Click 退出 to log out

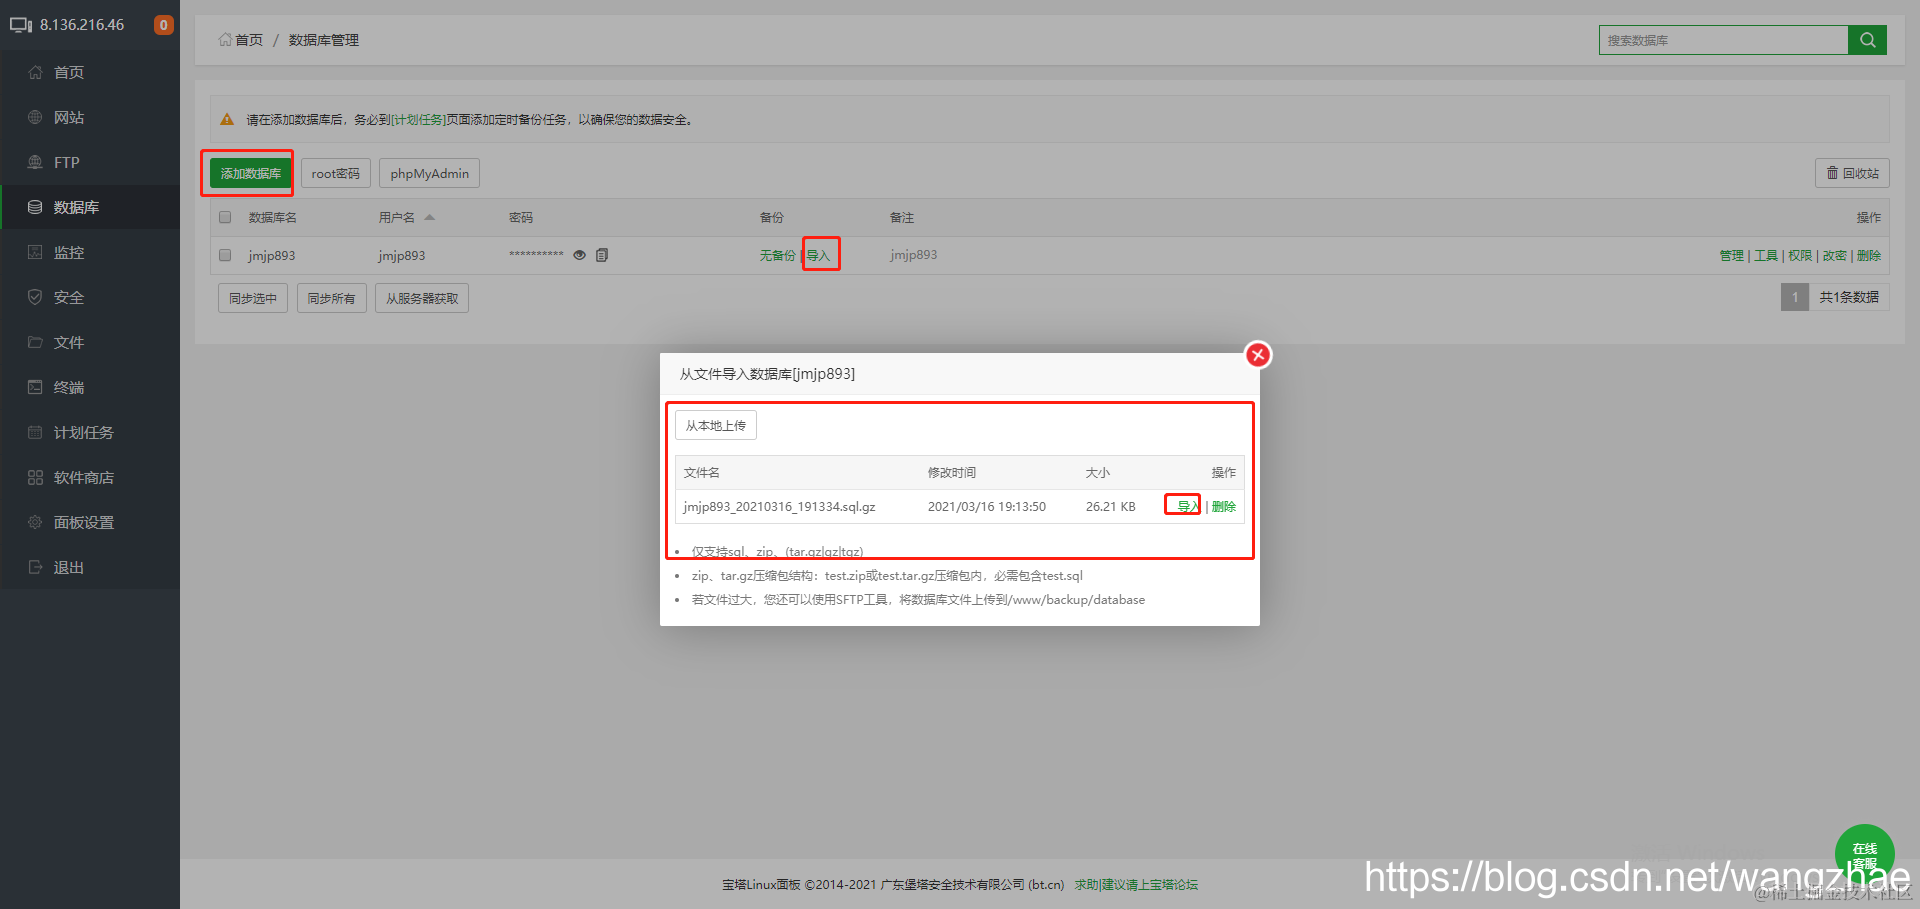(x=67, y=567)
